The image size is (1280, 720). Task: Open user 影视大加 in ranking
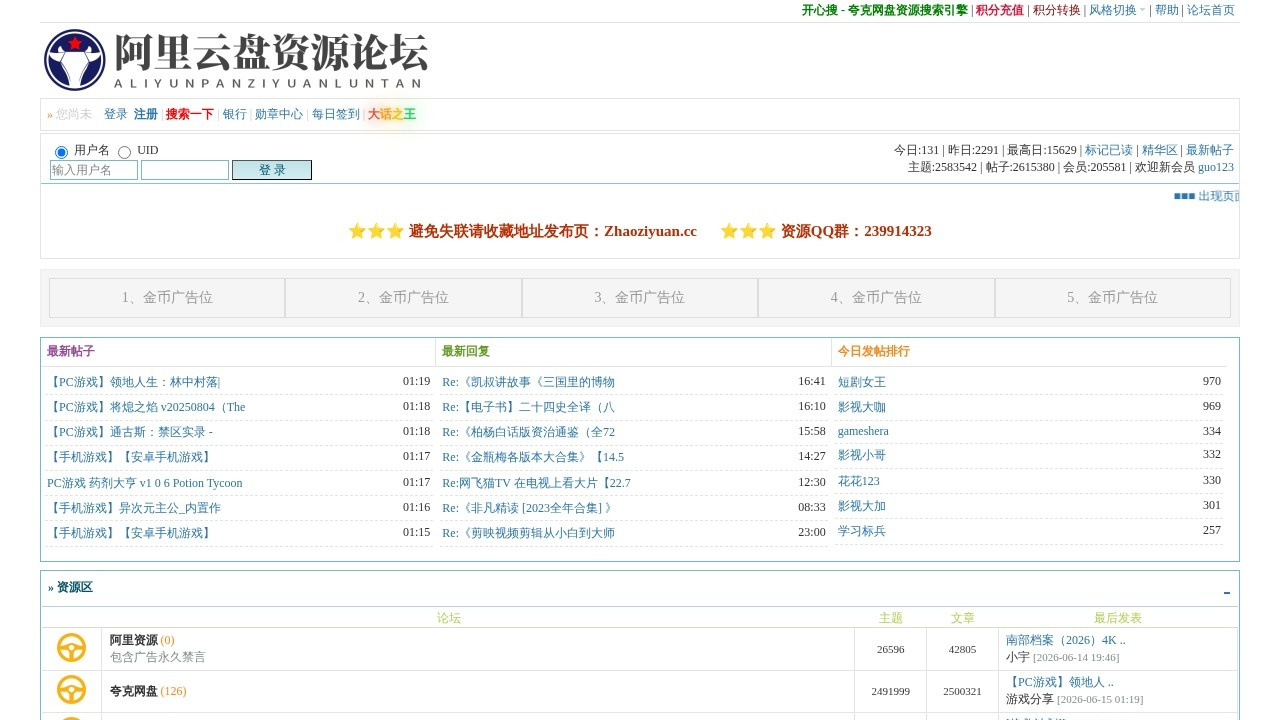(x=862, y=506)
